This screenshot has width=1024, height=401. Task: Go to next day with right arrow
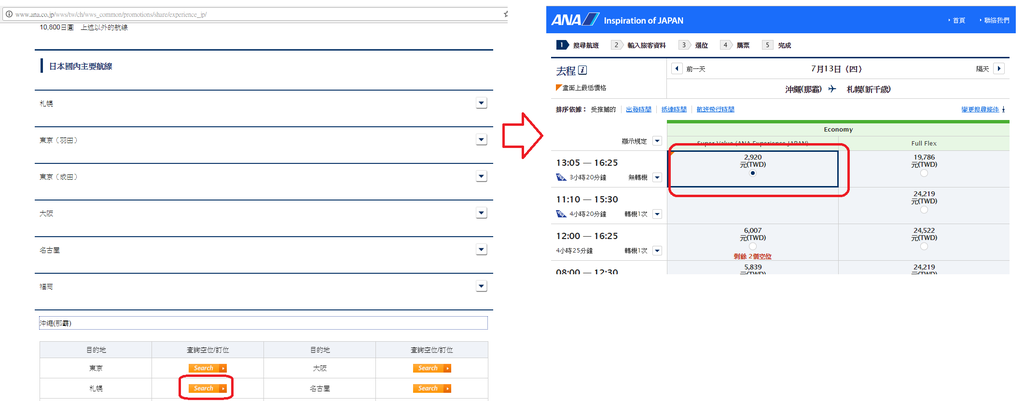pos(999,69)
